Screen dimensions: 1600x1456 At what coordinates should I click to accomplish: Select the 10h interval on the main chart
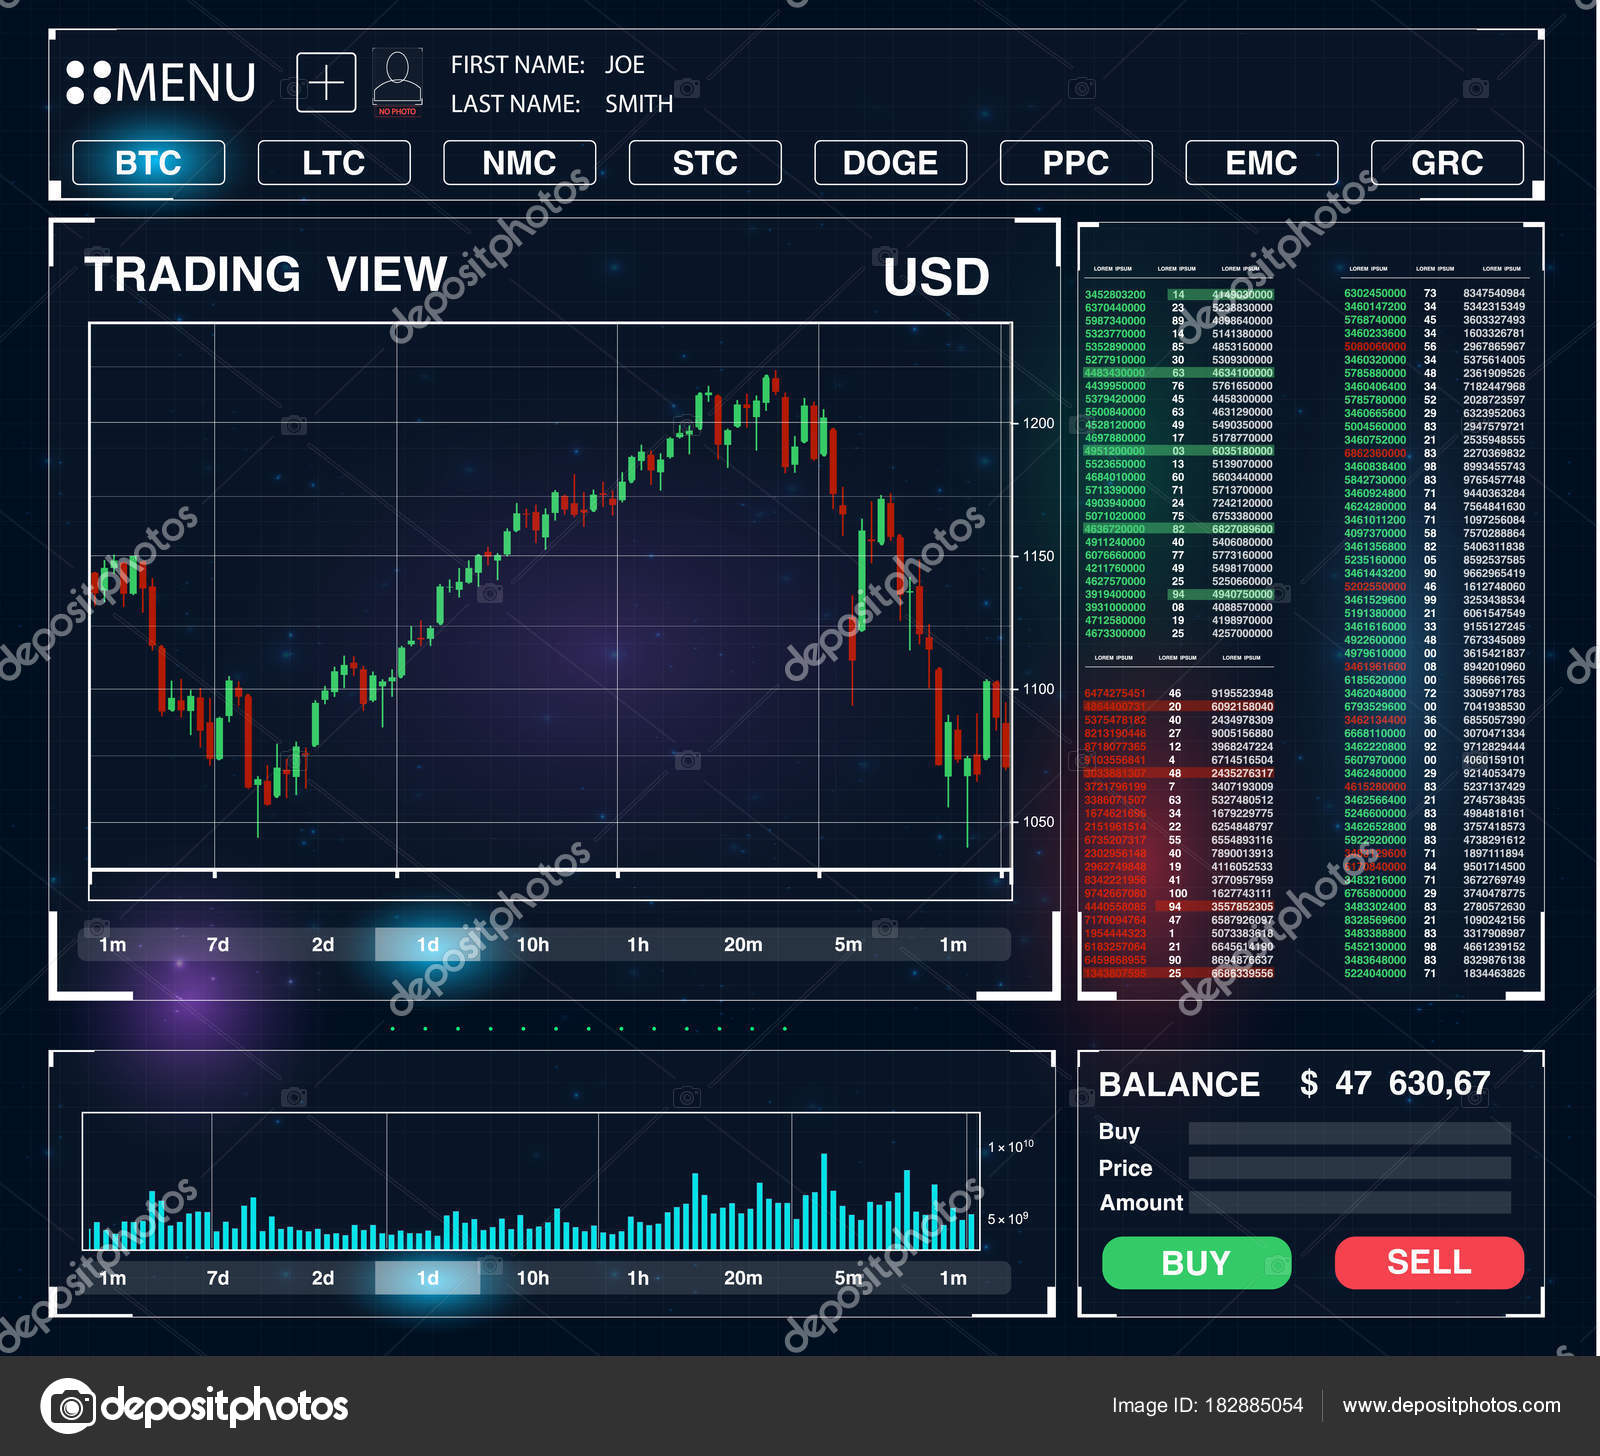tap(534, 943)
